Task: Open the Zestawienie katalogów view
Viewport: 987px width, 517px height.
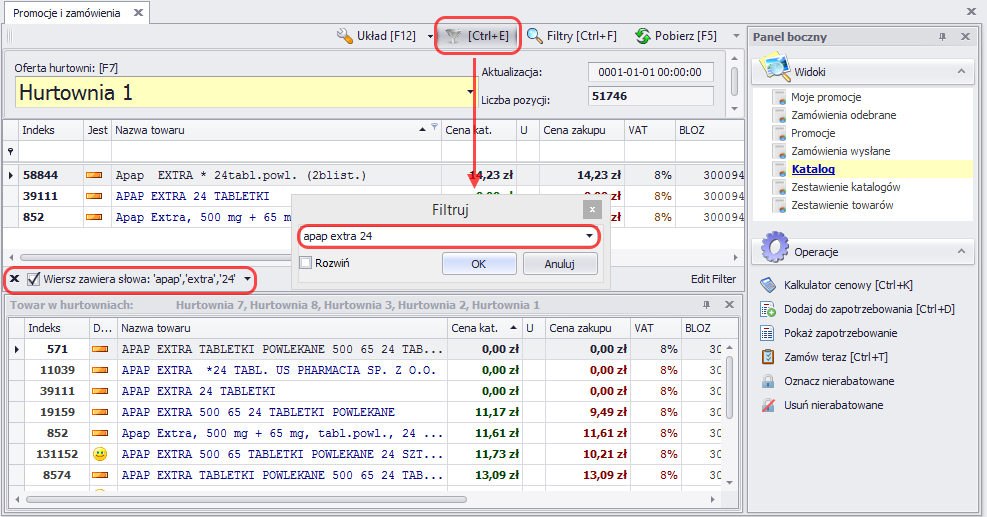Action: click(845, 187)
